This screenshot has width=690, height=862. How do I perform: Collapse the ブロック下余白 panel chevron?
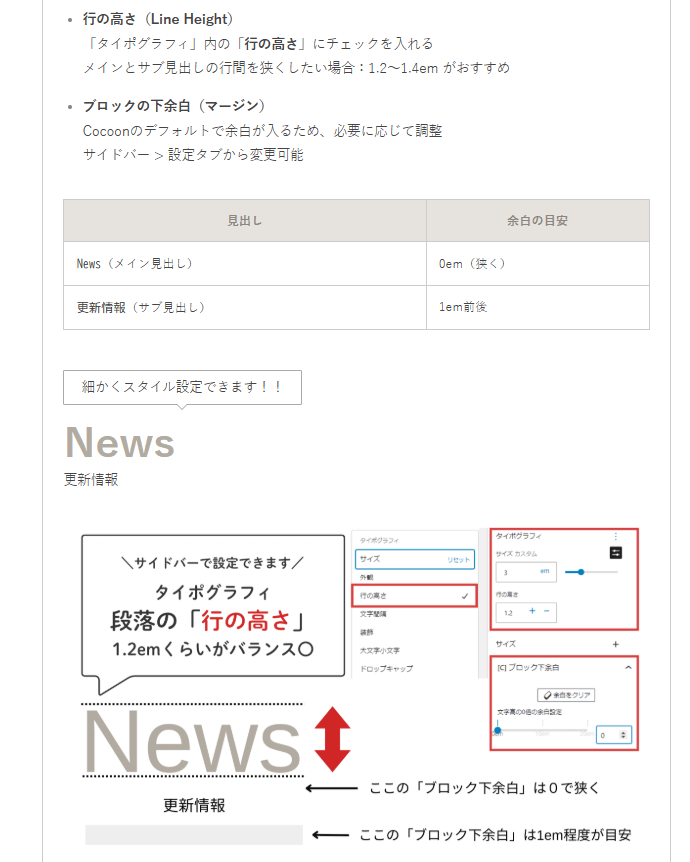(628, 667)
